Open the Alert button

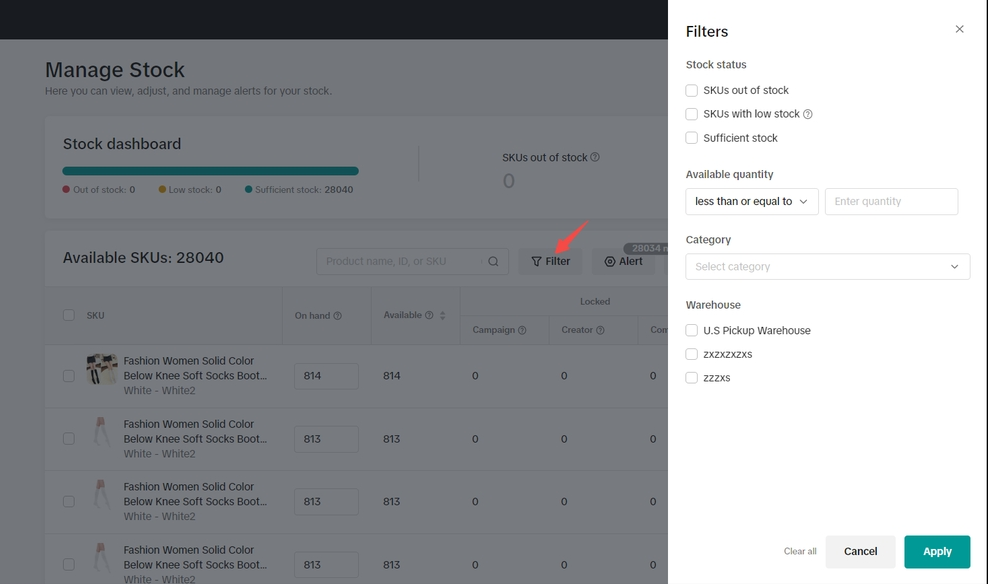coord(623,262)
